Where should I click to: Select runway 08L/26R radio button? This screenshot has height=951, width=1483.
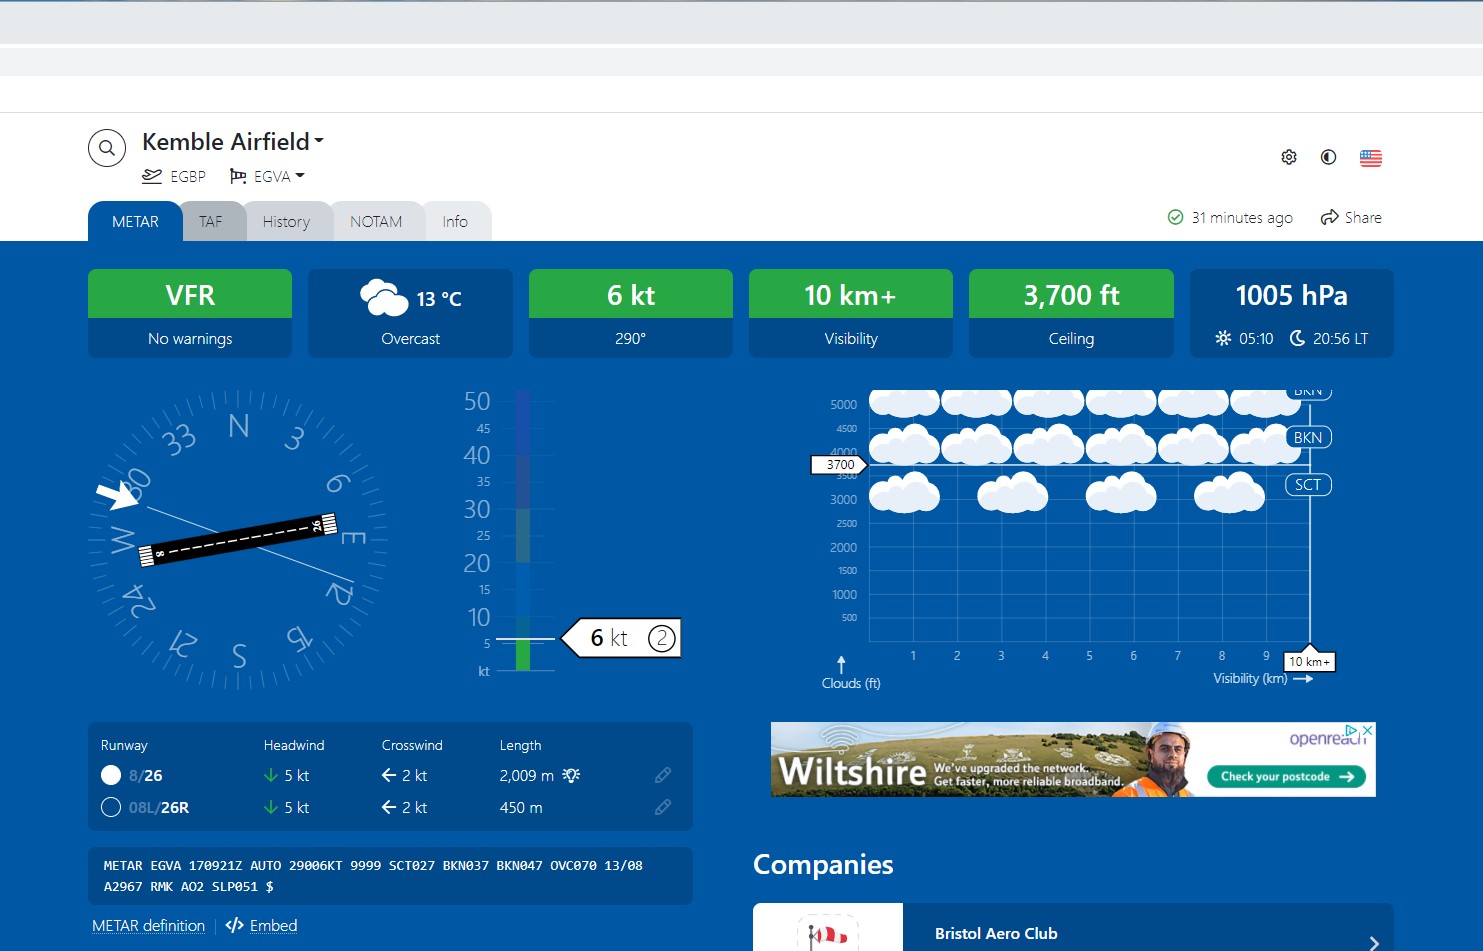110,807
